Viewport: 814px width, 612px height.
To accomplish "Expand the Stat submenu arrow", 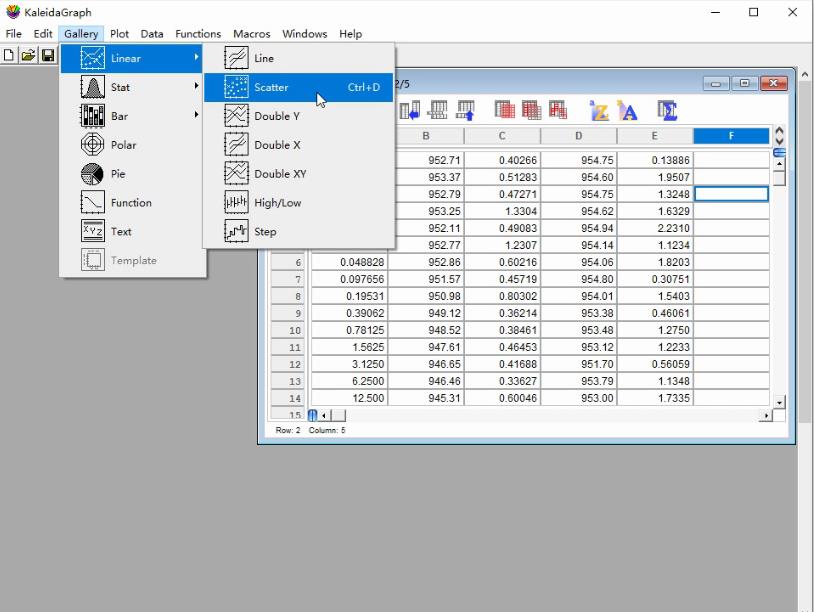I will point(197,86).
